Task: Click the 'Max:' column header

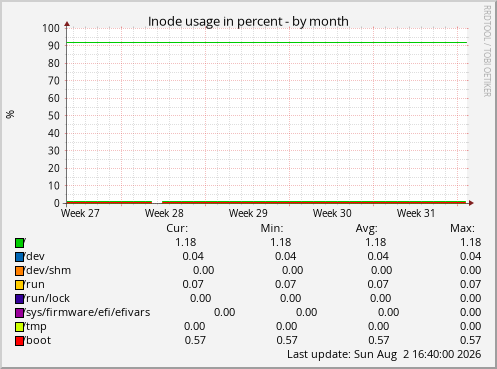Action: click(x=462, y=228)
